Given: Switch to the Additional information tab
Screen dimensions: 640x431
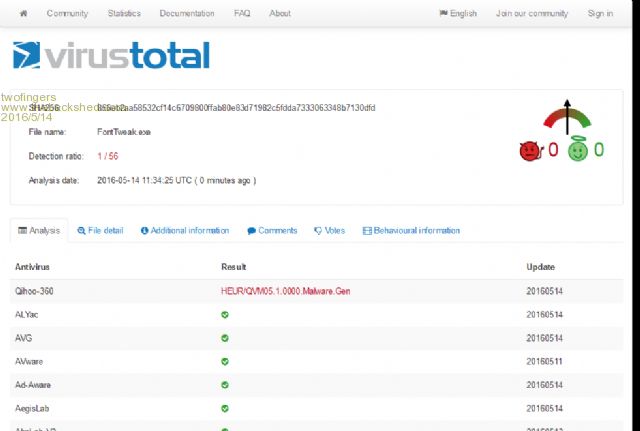Looking at the screenshot, I should (x=185, y=231).
